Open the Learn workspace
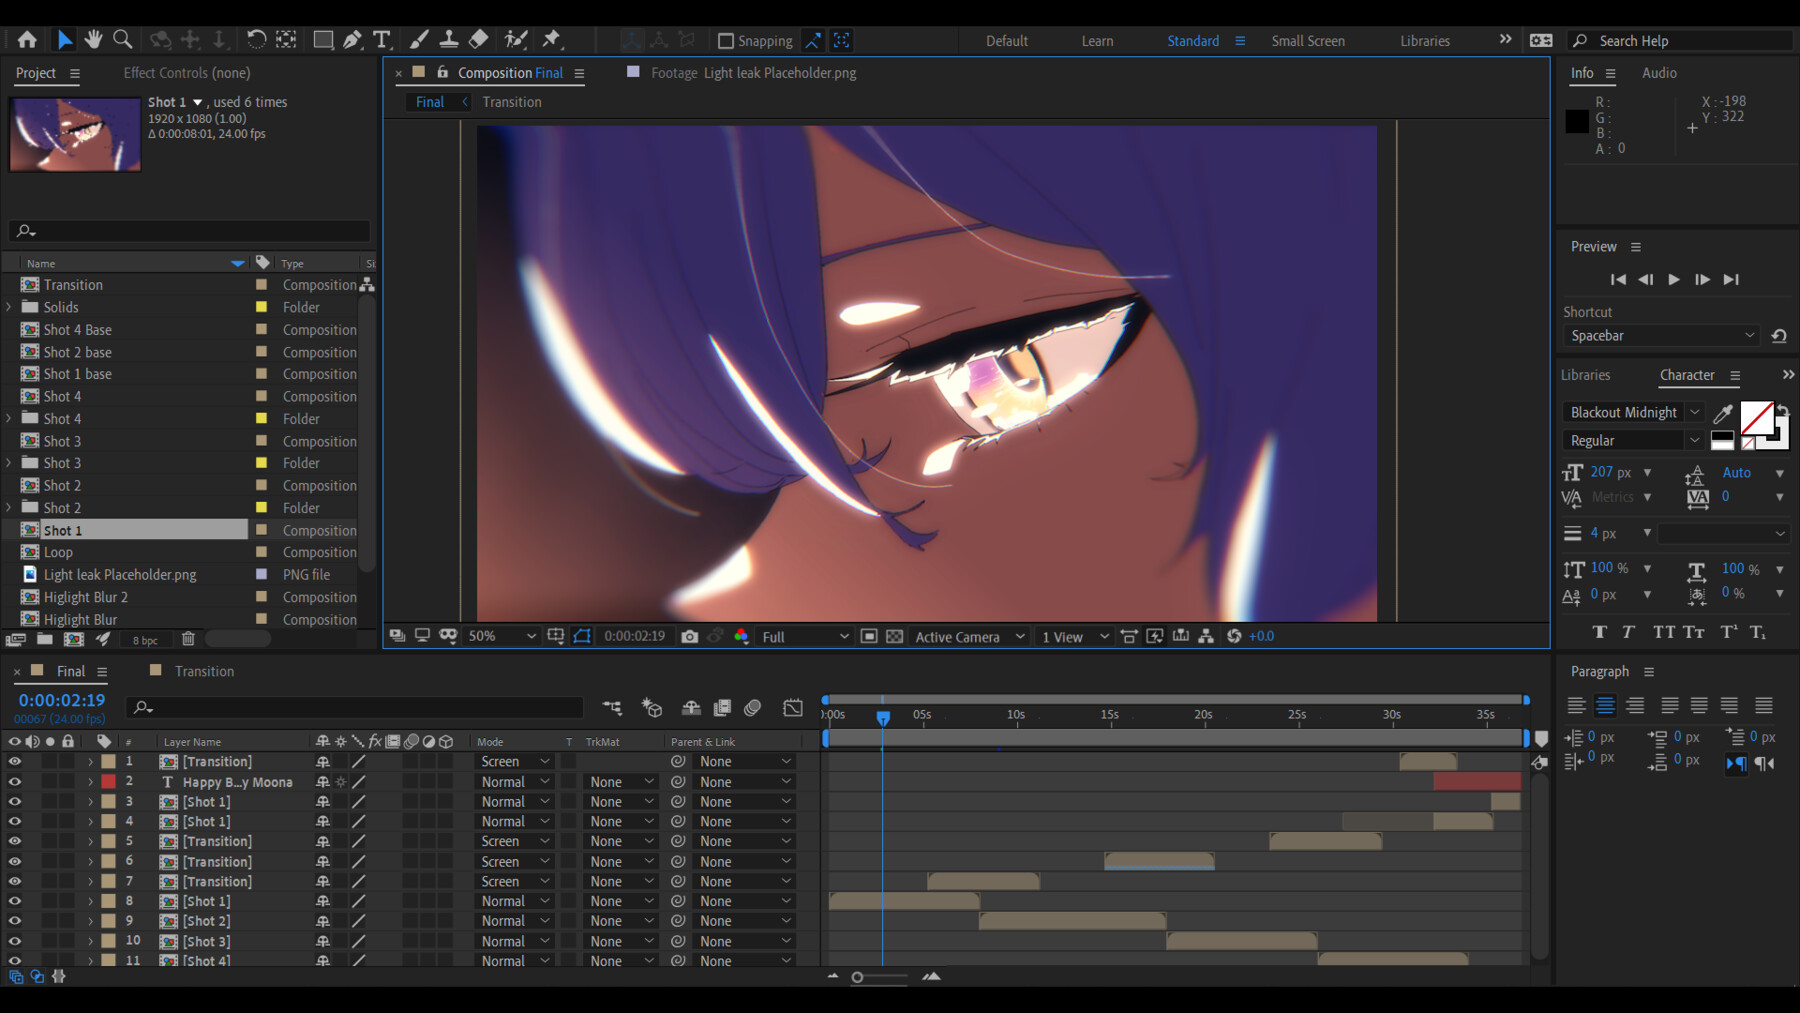Screen dimensions: 1800x1013 pyautogui.click(x=1097, y=41)
